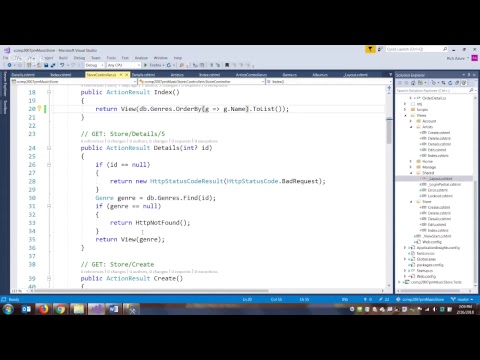Collapse the Details method outline on line 24
The image size is (480, 360).
tap(49, 148)
